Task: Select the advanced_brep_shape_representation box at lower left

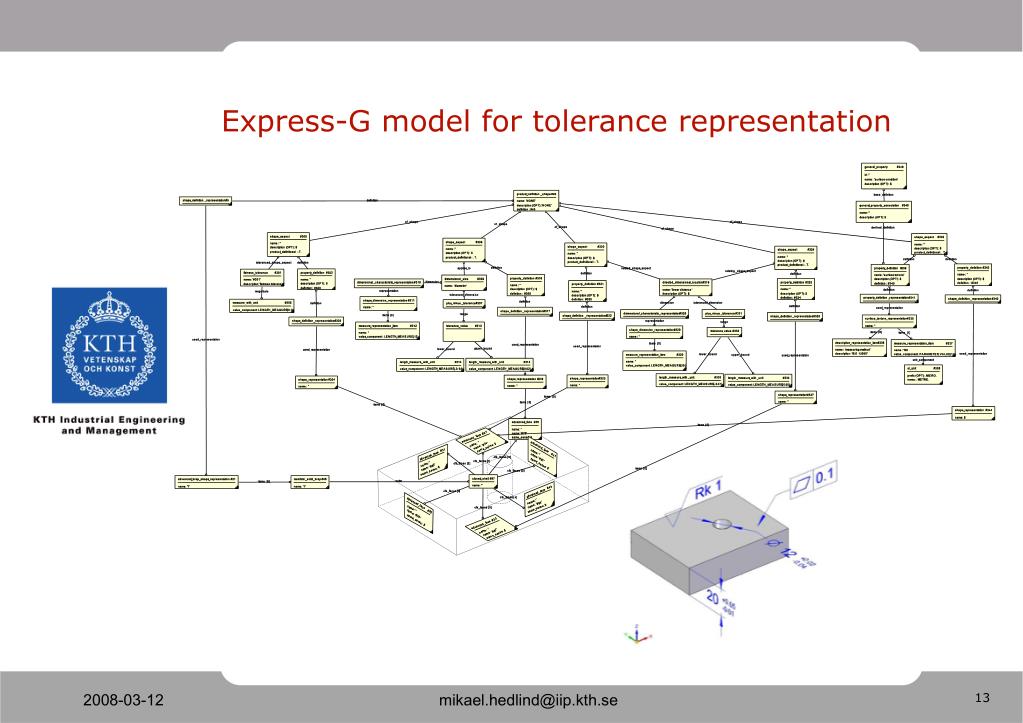Action: click(207, 482)
